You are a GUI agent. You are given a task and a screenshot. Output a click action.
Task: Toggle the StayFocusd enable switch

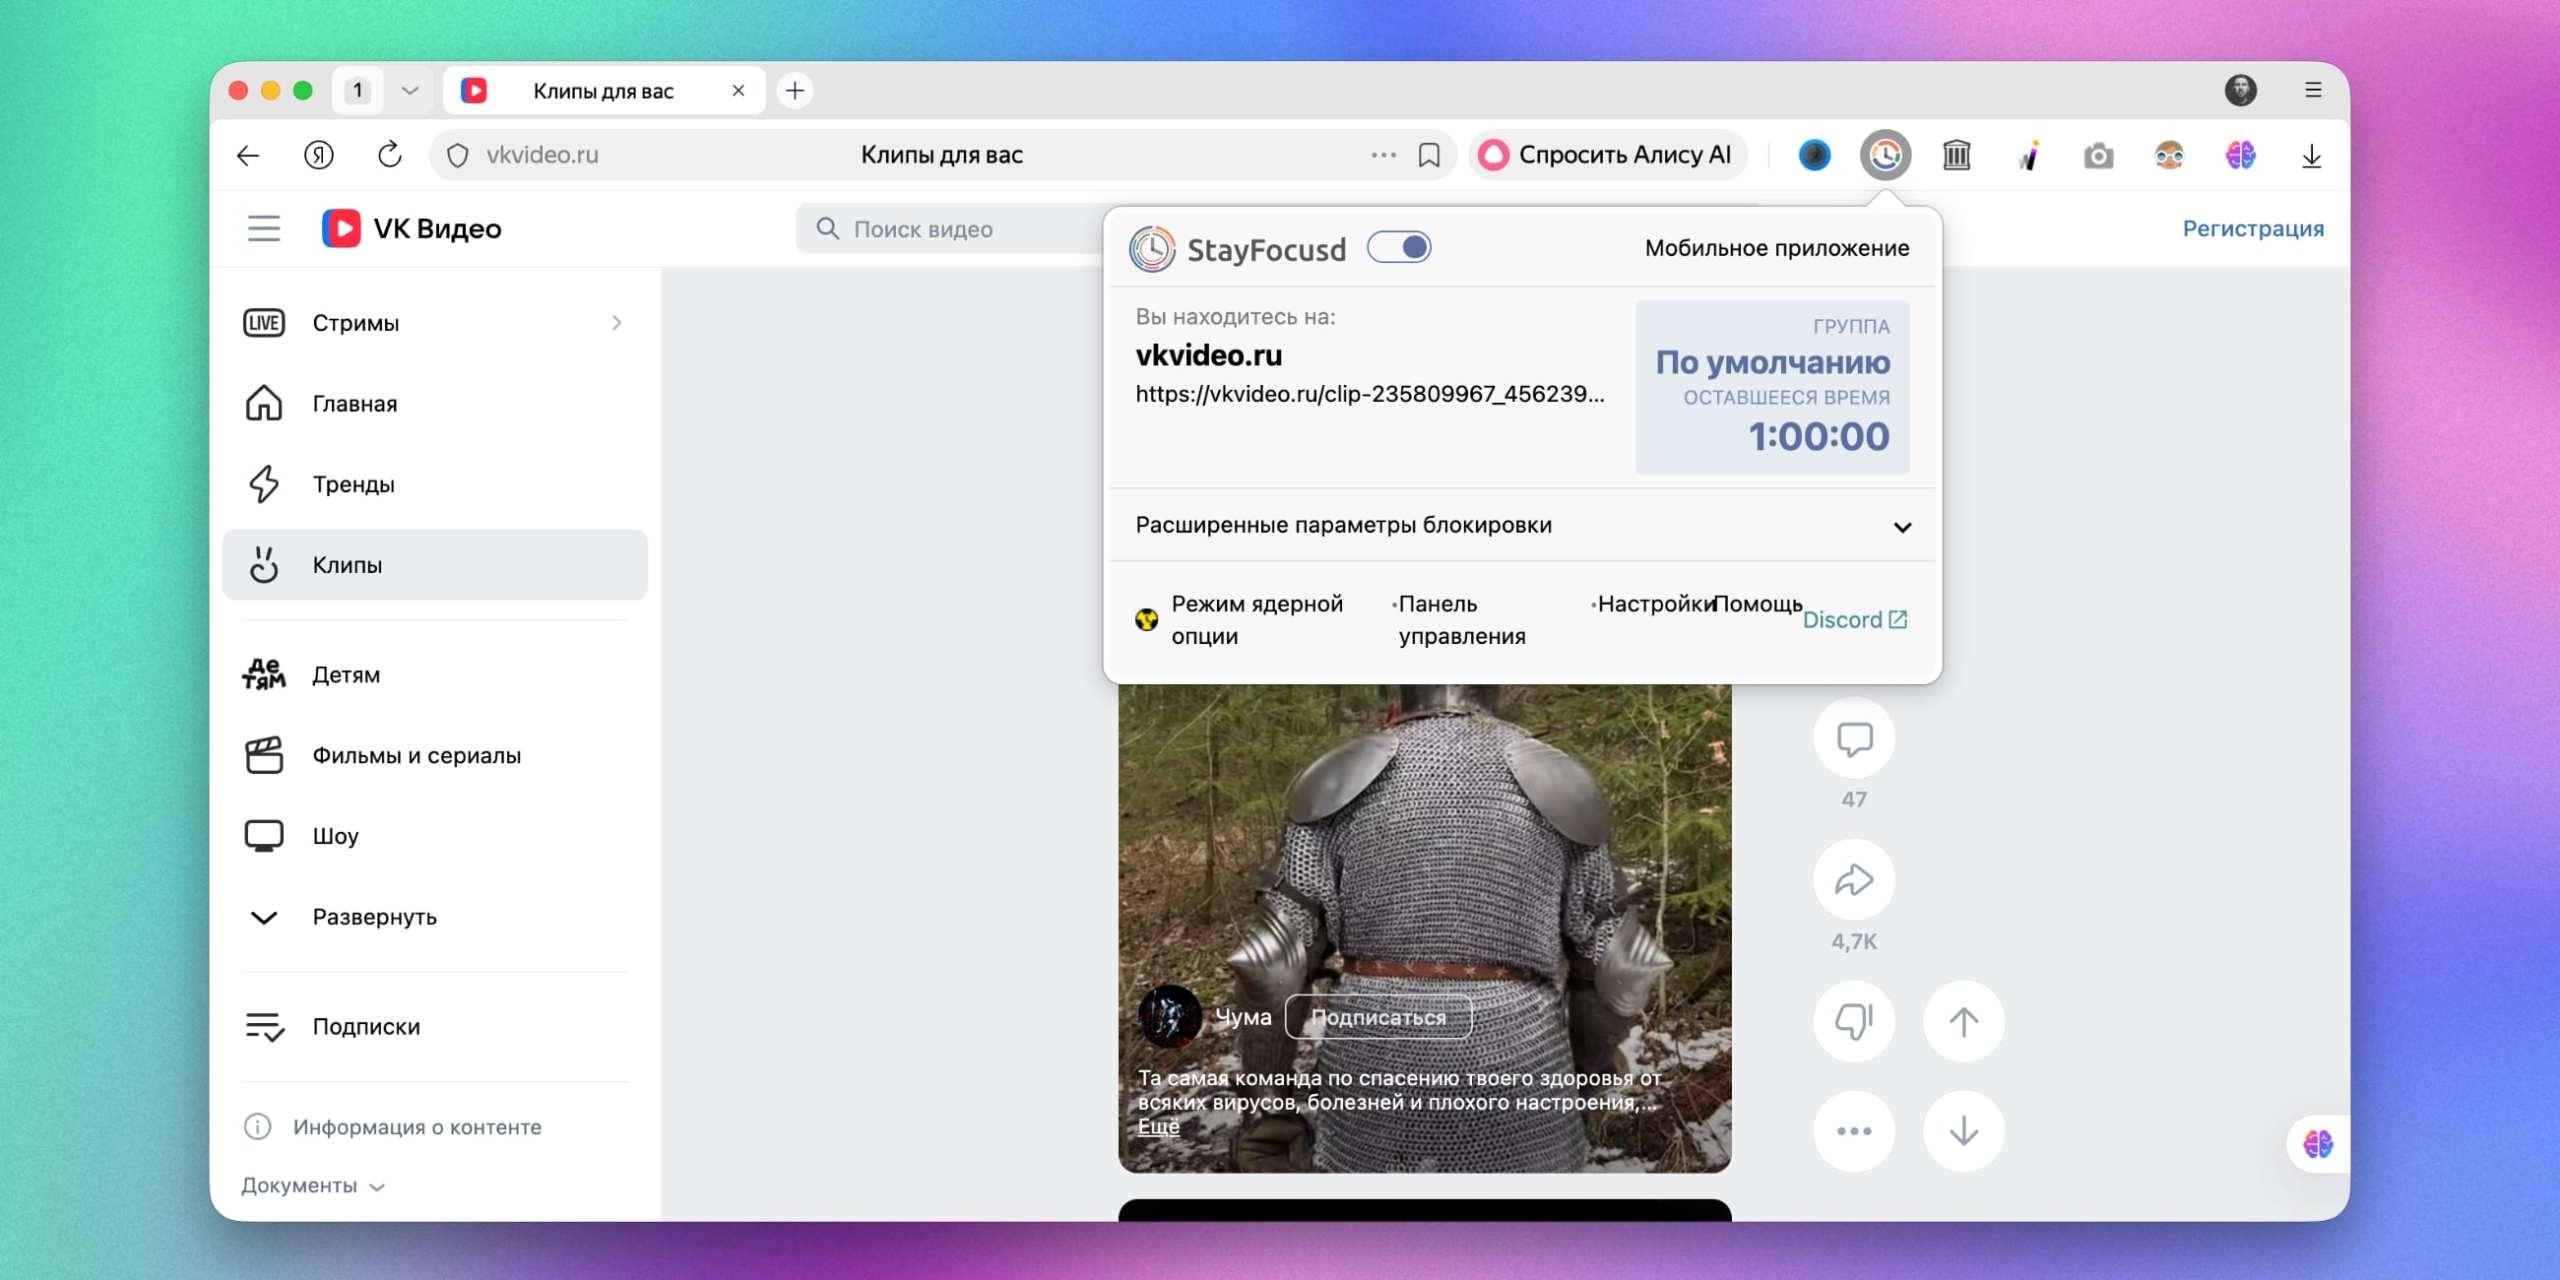click(1399, 248)
